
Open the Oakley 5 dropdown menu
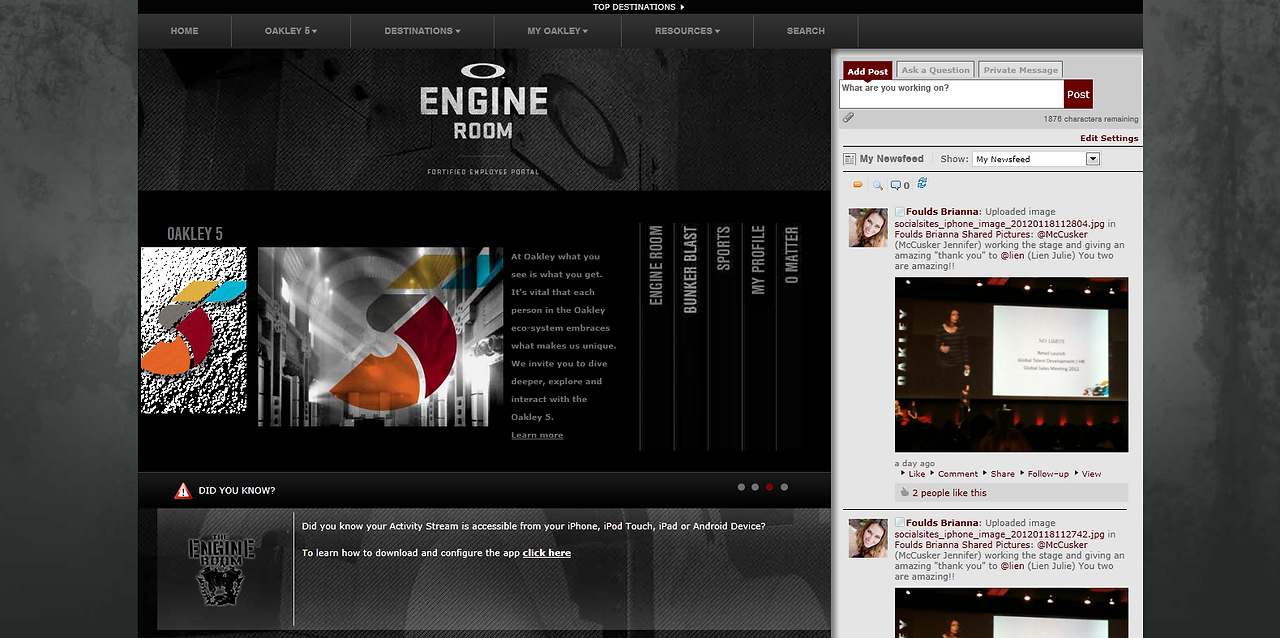coord(291,31)
